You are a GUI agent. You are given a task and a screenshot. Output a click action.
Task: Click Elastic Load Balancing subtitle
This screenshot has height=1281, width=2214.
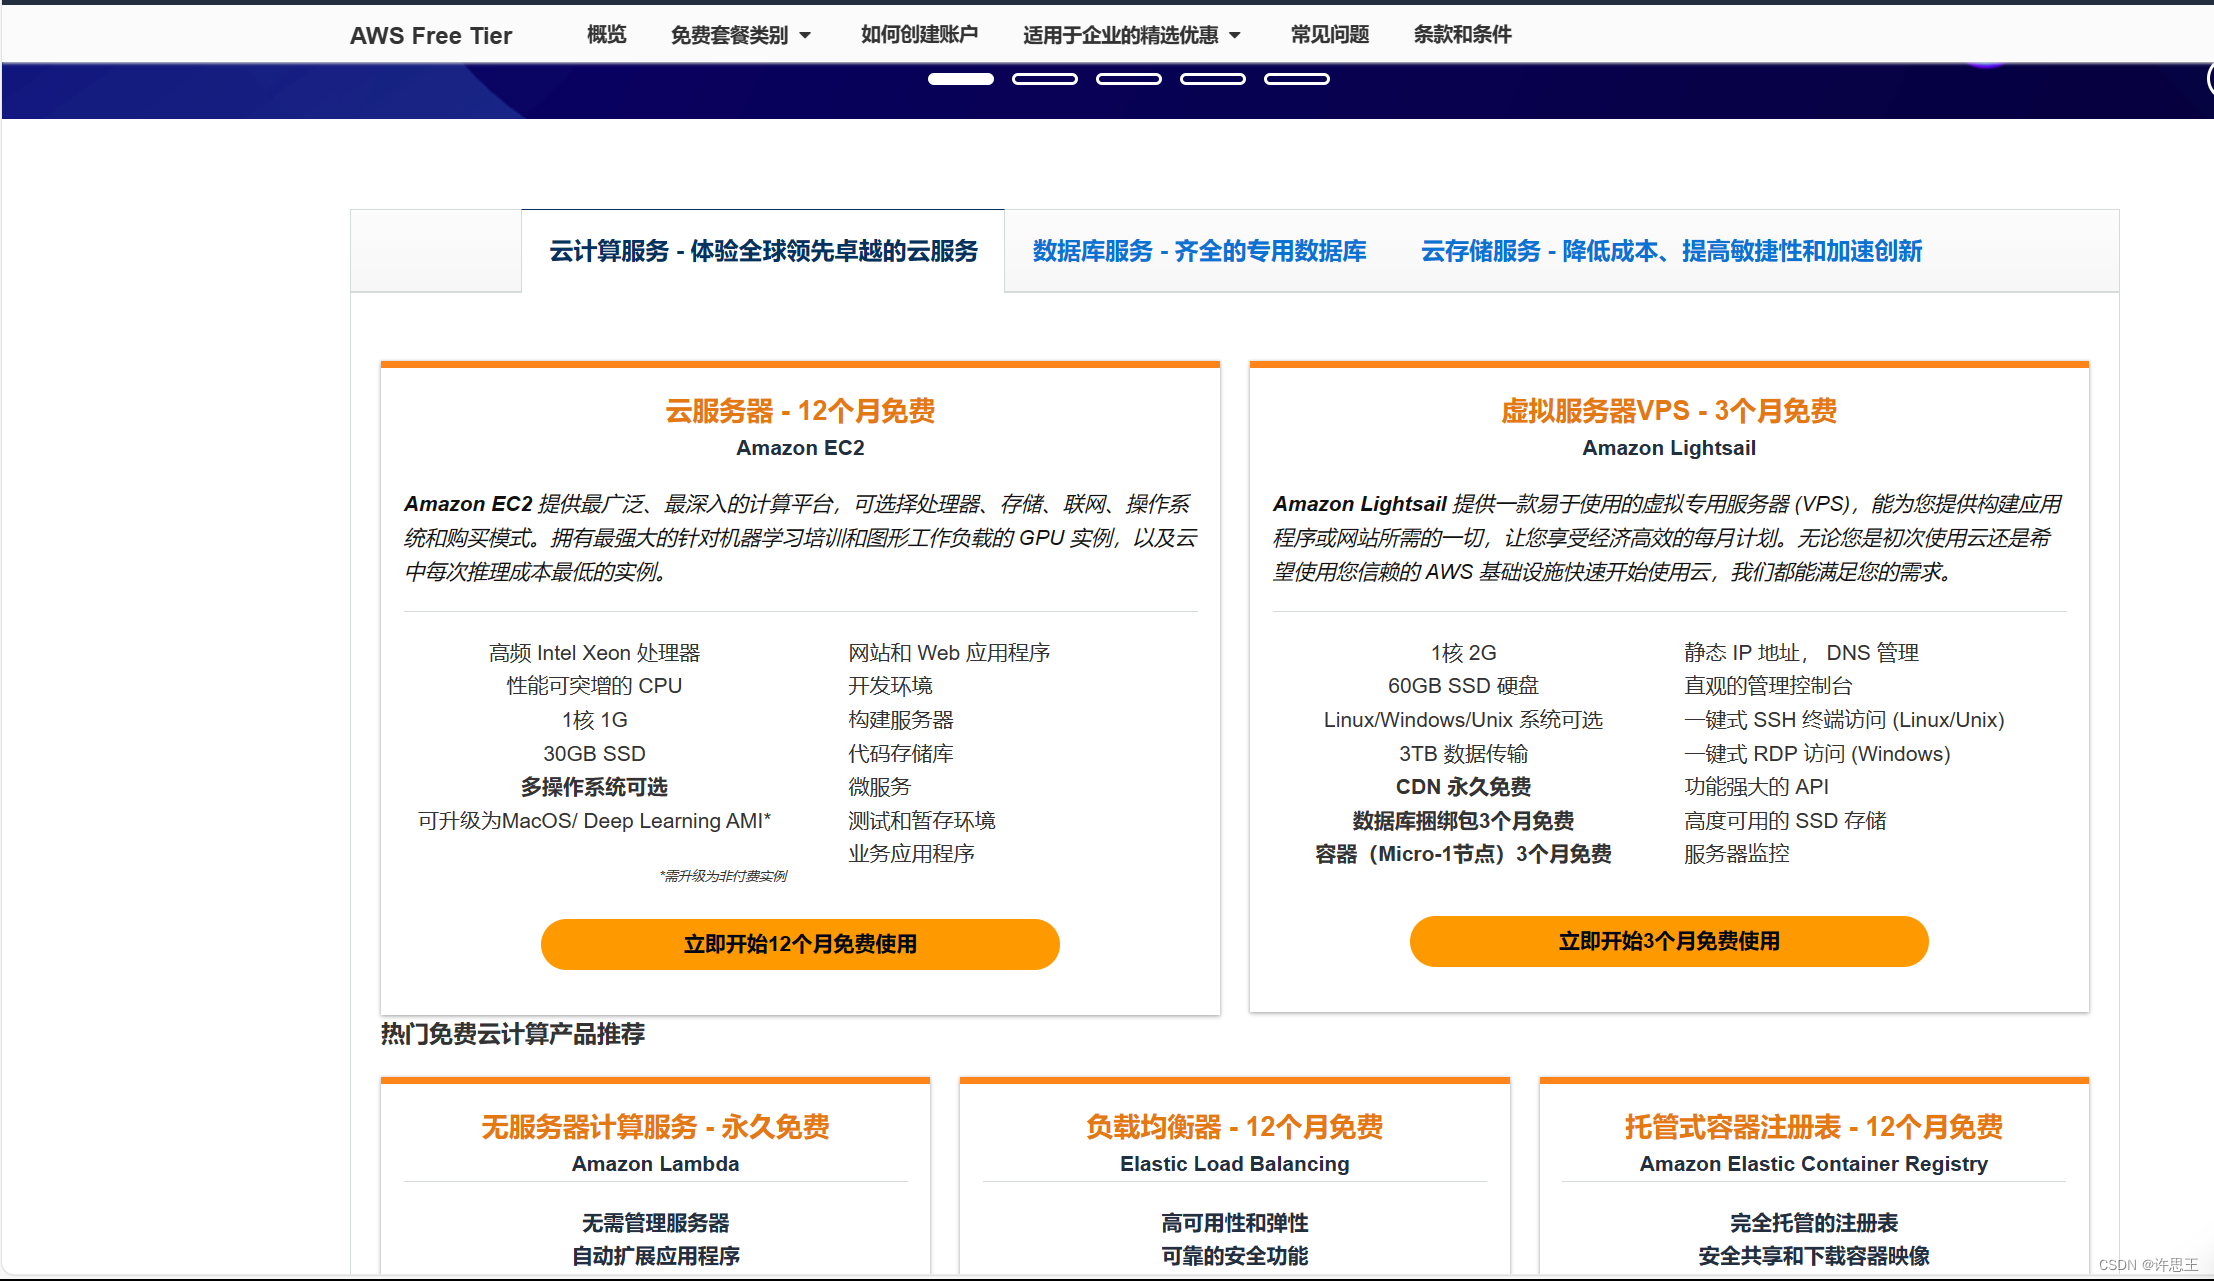coord(1234,1164)
